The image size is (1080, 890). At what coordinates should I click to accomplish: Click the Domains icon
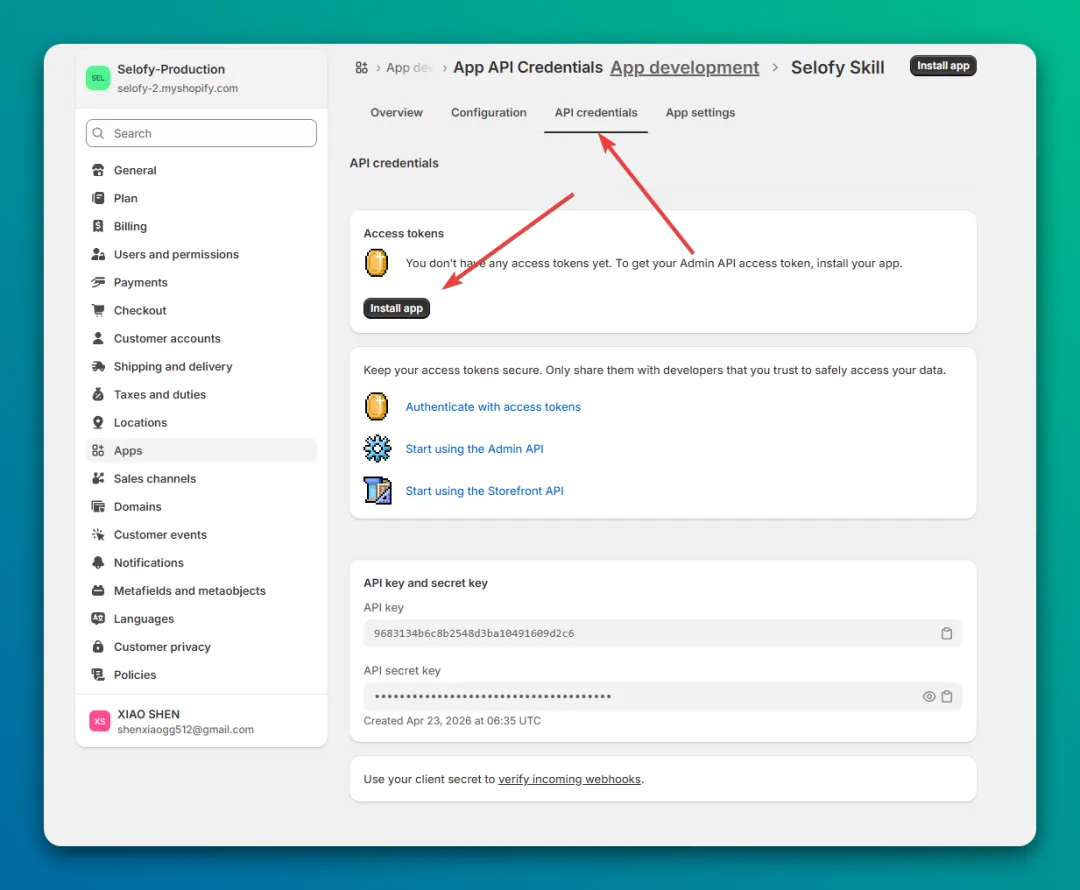tap(98, 506)
